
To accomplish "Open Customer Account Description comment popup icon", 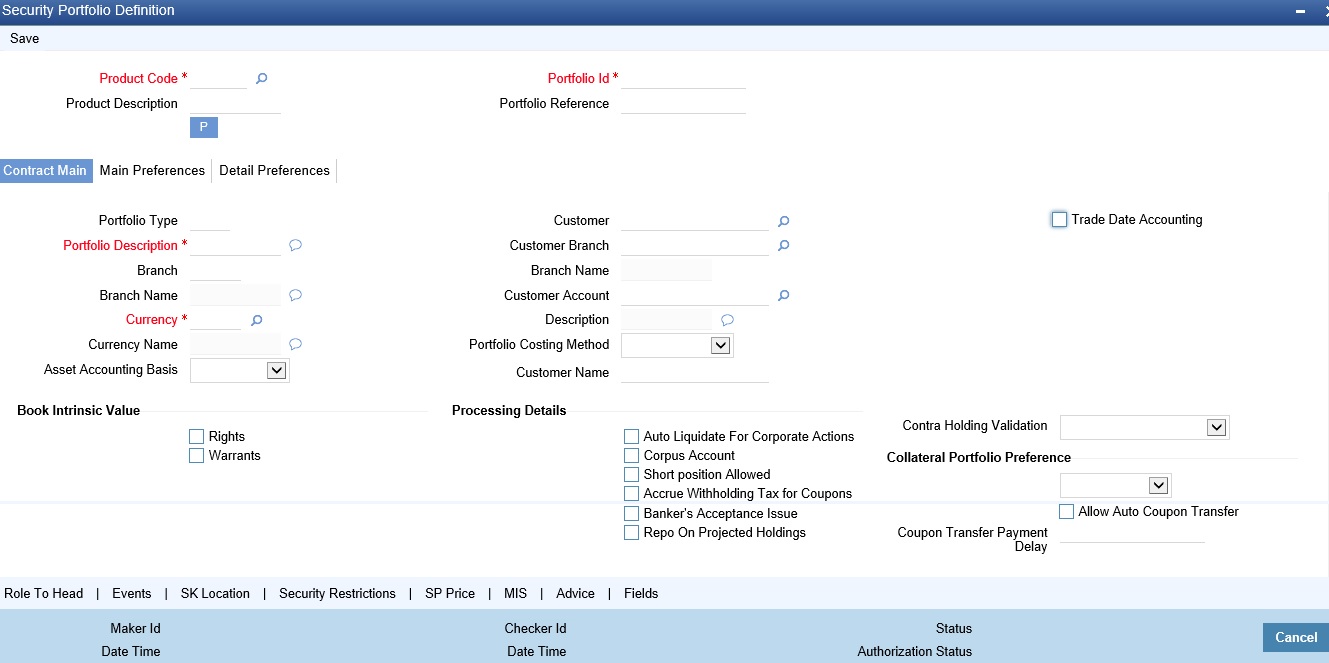I will [728, 320].
